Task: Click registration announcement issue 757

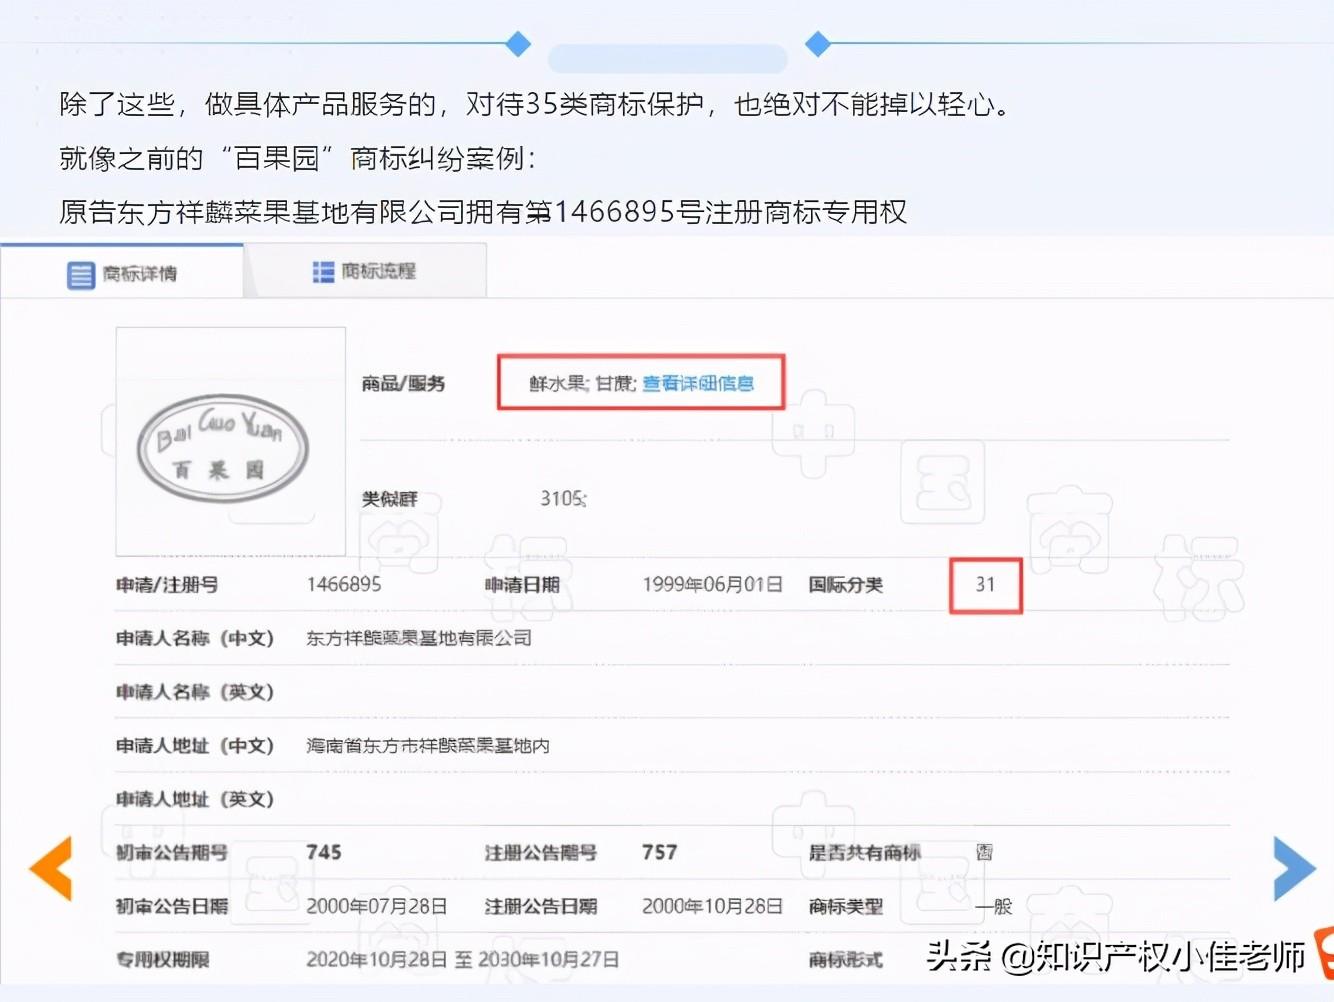Action: point(660,852)
